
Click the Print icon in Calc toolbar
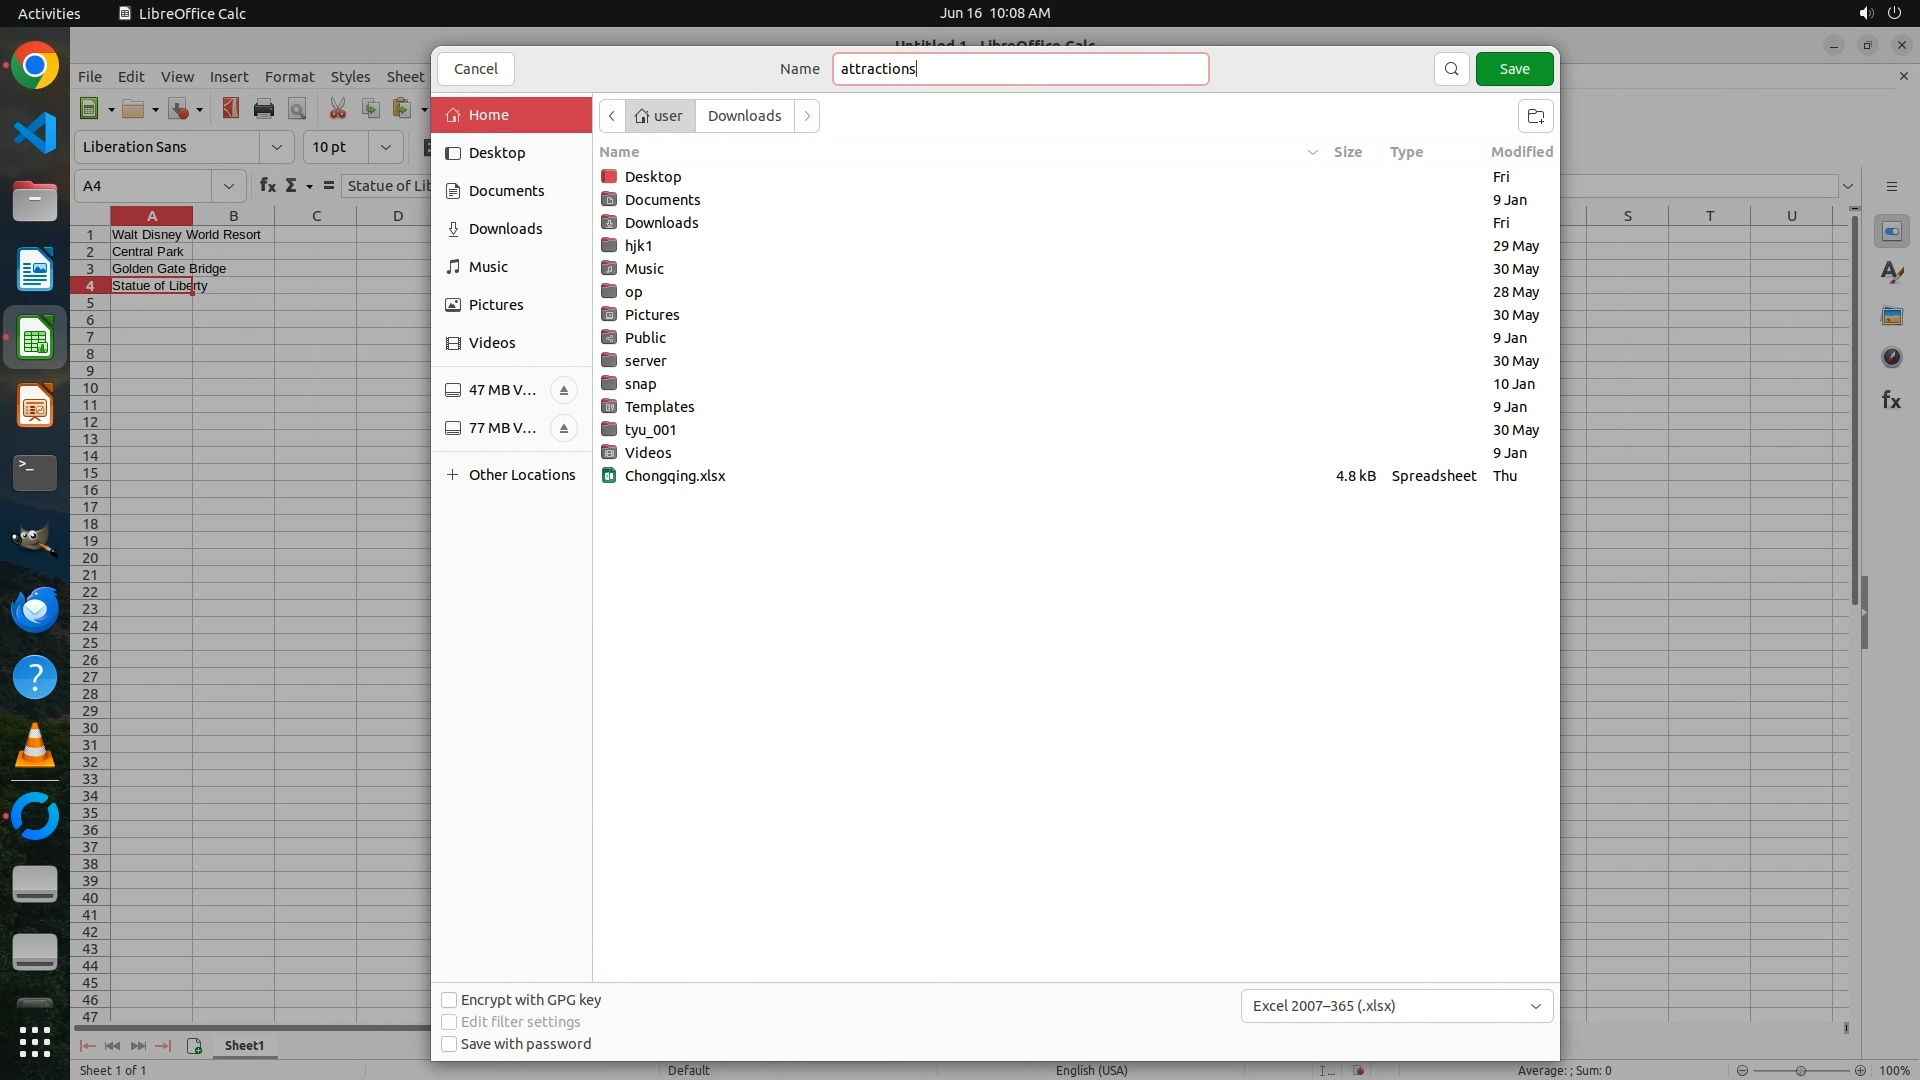pyautogui.click(x=264, y=109)
